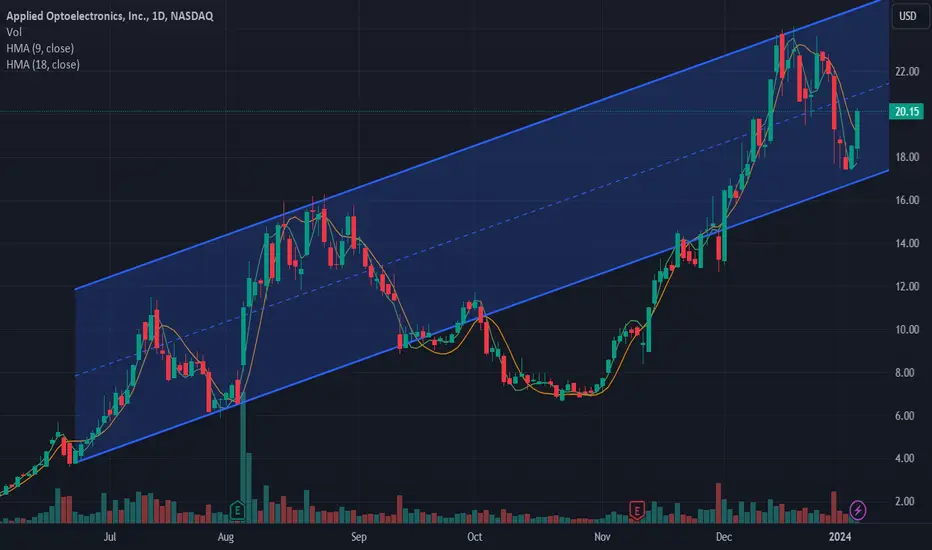The width and height of the screenshot is (932, 550).
Task: Click the August earnings 'E' marker
Action: pyautogui.click(x=237, y=510)
